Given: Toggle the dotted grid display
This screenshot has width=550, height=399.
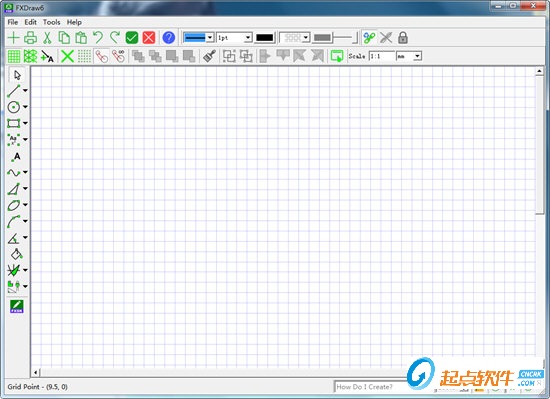Looking at the screenshot, I should point(84,56).
